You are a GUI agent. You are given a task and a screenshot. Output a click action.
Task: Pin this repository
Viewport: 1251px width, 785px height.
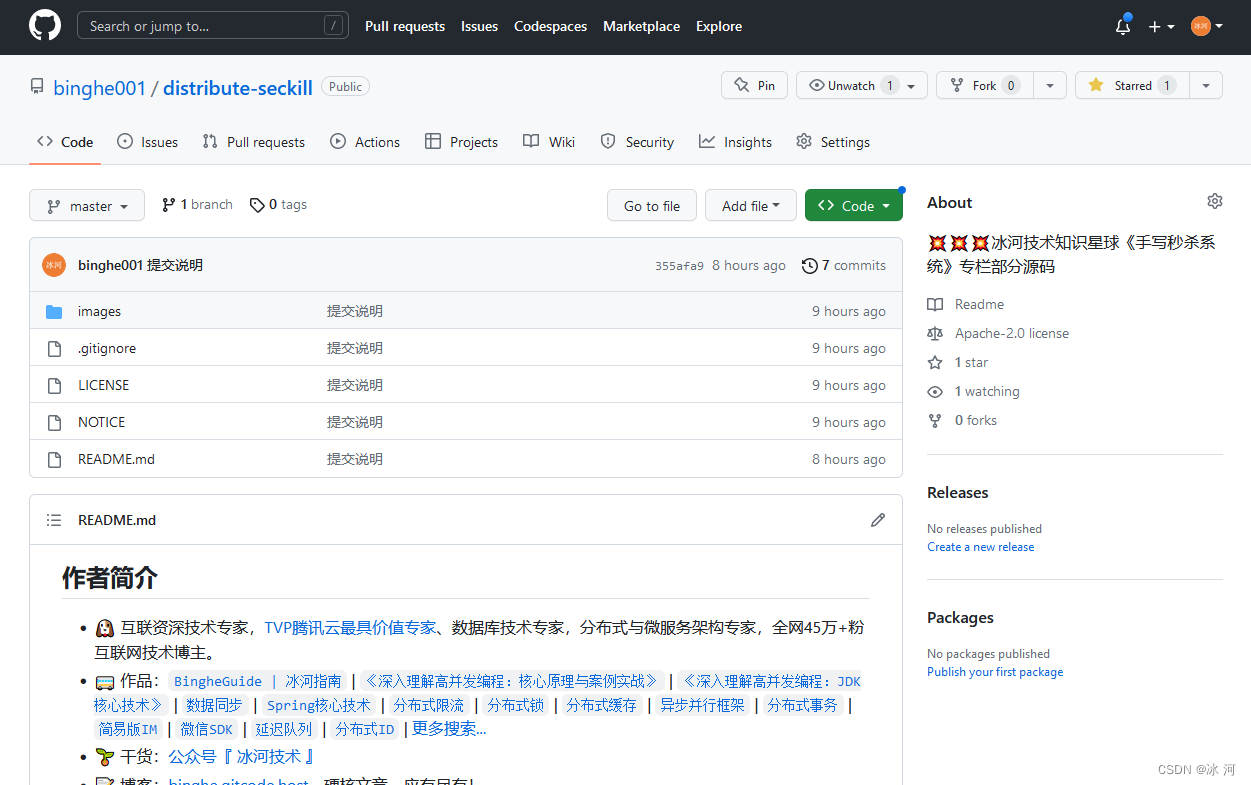754,85
